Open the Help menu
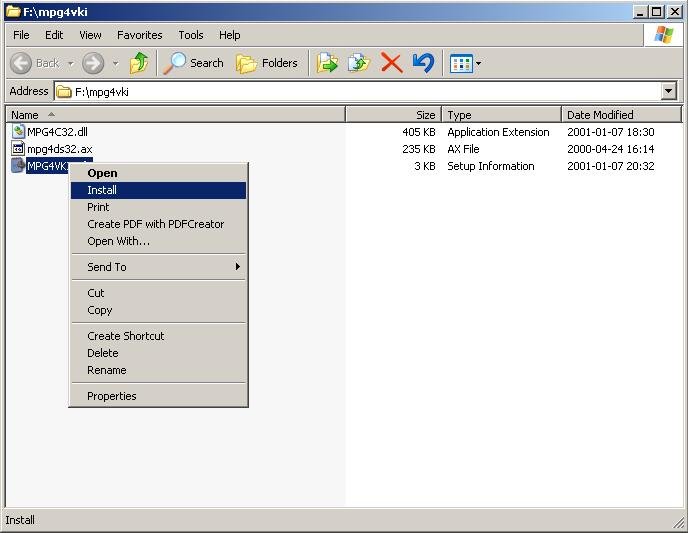Screen dimensions: 688x533 pyautogui.click(x=229, y=35)
